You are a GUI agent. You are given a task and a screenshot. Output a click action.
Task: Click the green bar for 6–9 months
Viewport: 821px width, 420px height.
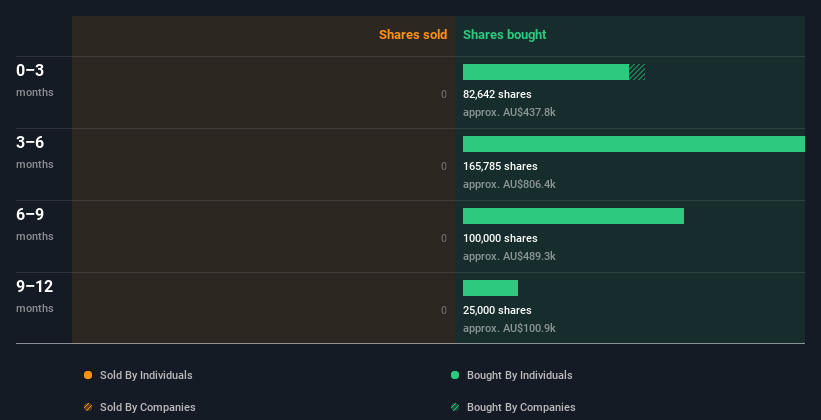click(573, 216)
